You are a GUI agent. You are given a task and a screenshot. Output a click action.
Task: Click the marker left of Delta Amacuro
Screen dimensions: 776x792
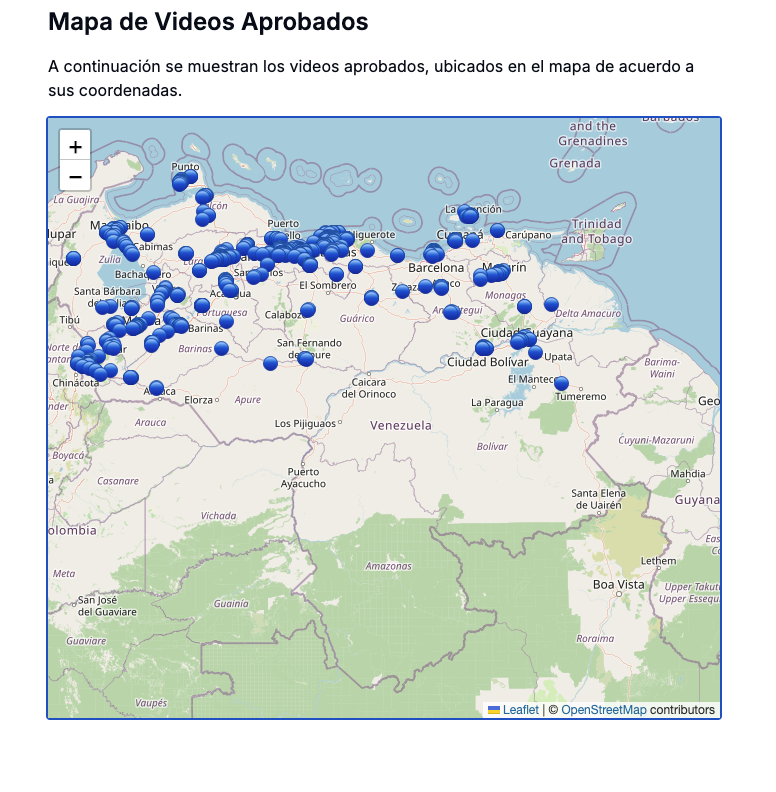coord(551,304)
